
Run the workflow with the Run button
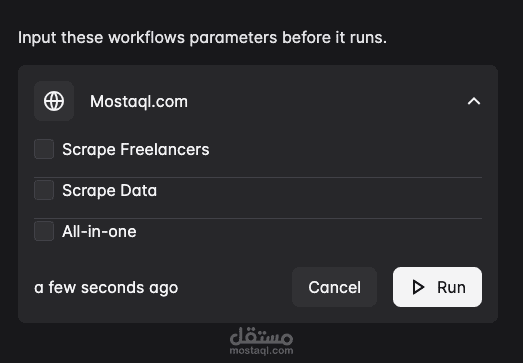(437, 287)
